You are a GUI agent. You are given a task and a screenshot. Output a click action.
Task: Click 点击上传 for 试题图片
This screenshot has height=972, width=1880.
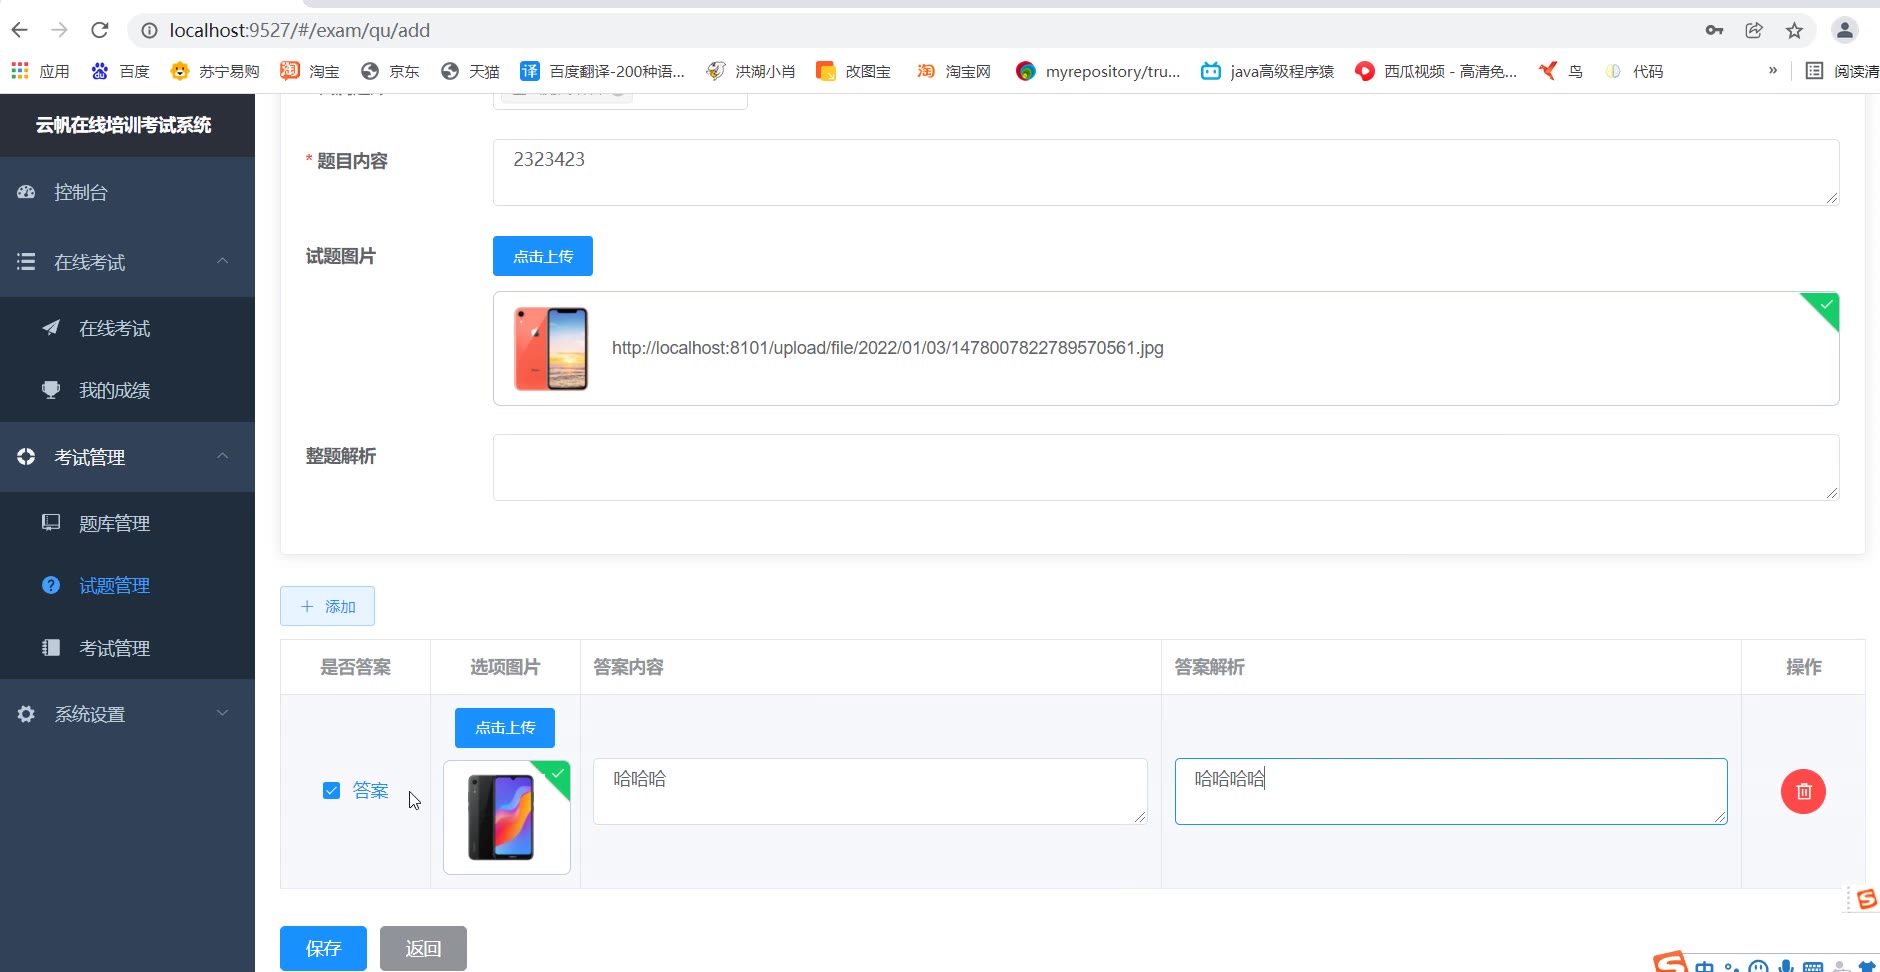point(543,256)
